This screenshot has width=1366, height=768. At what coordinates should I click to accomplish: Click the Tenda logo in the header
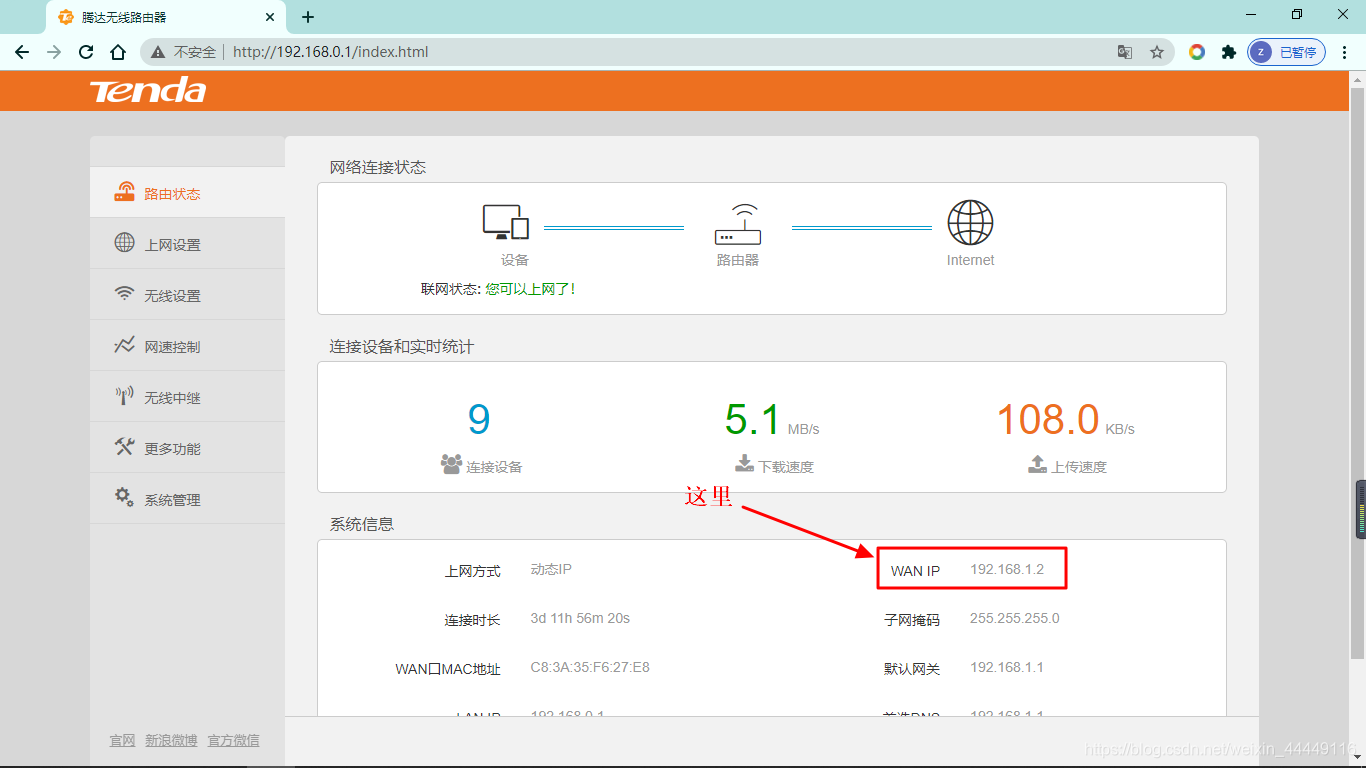coord(148,91)
